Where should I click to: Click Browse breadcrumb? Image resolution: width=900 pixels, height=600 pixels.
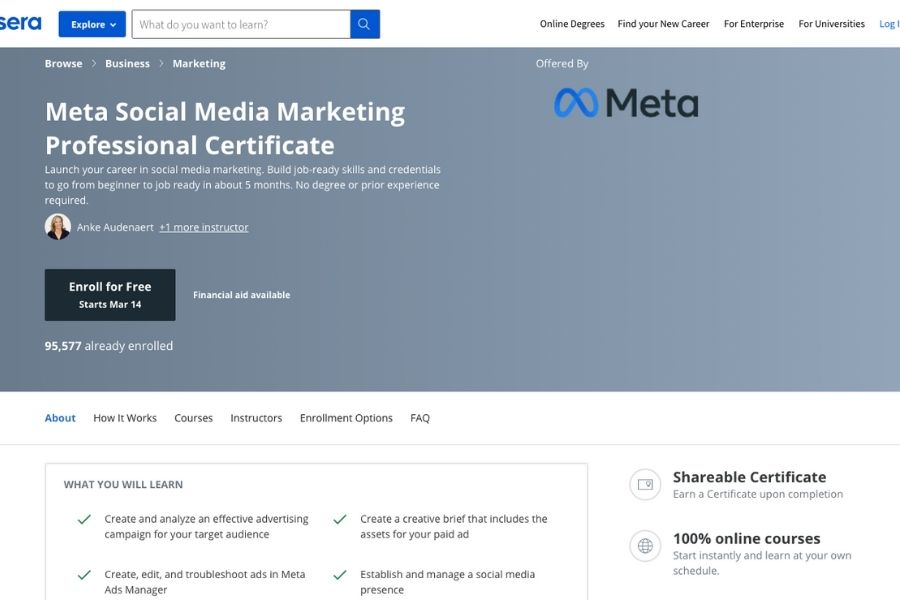[64, 64]
